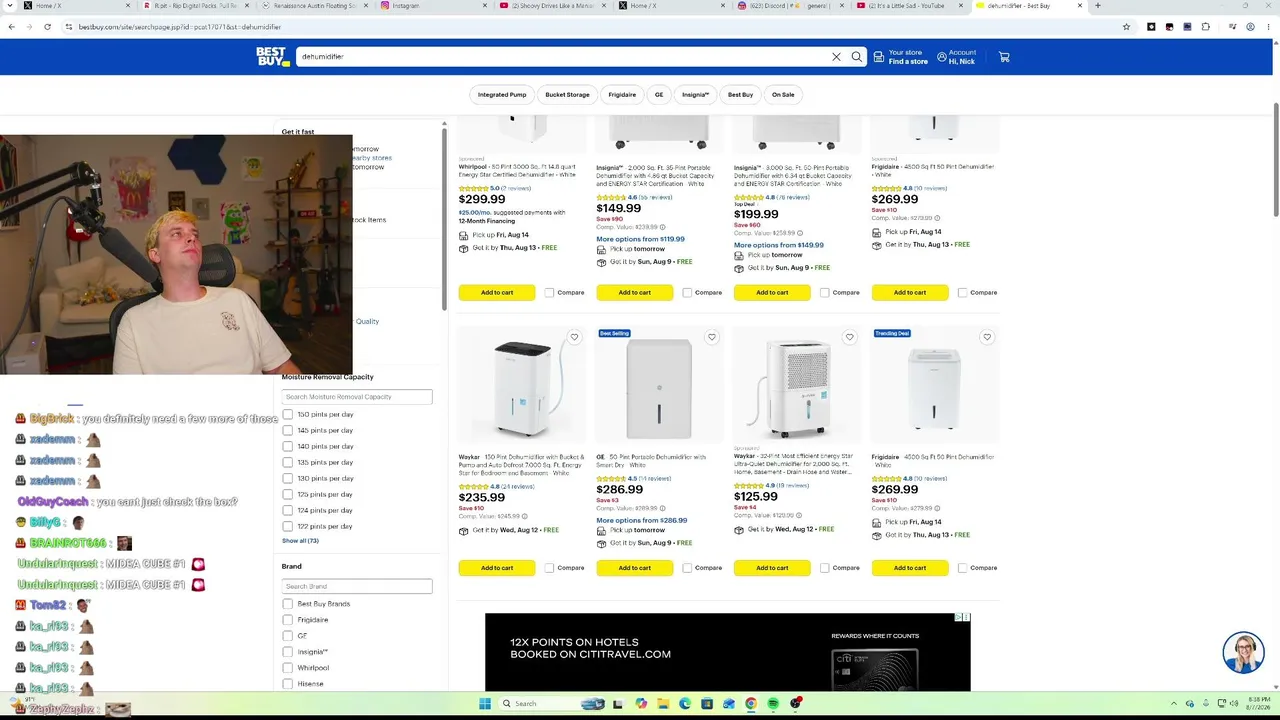This screenshot has width=1280, height=720.
Task: Save the Waykar 32-Pint dehumidifier with heart
Action: [849, 337]
